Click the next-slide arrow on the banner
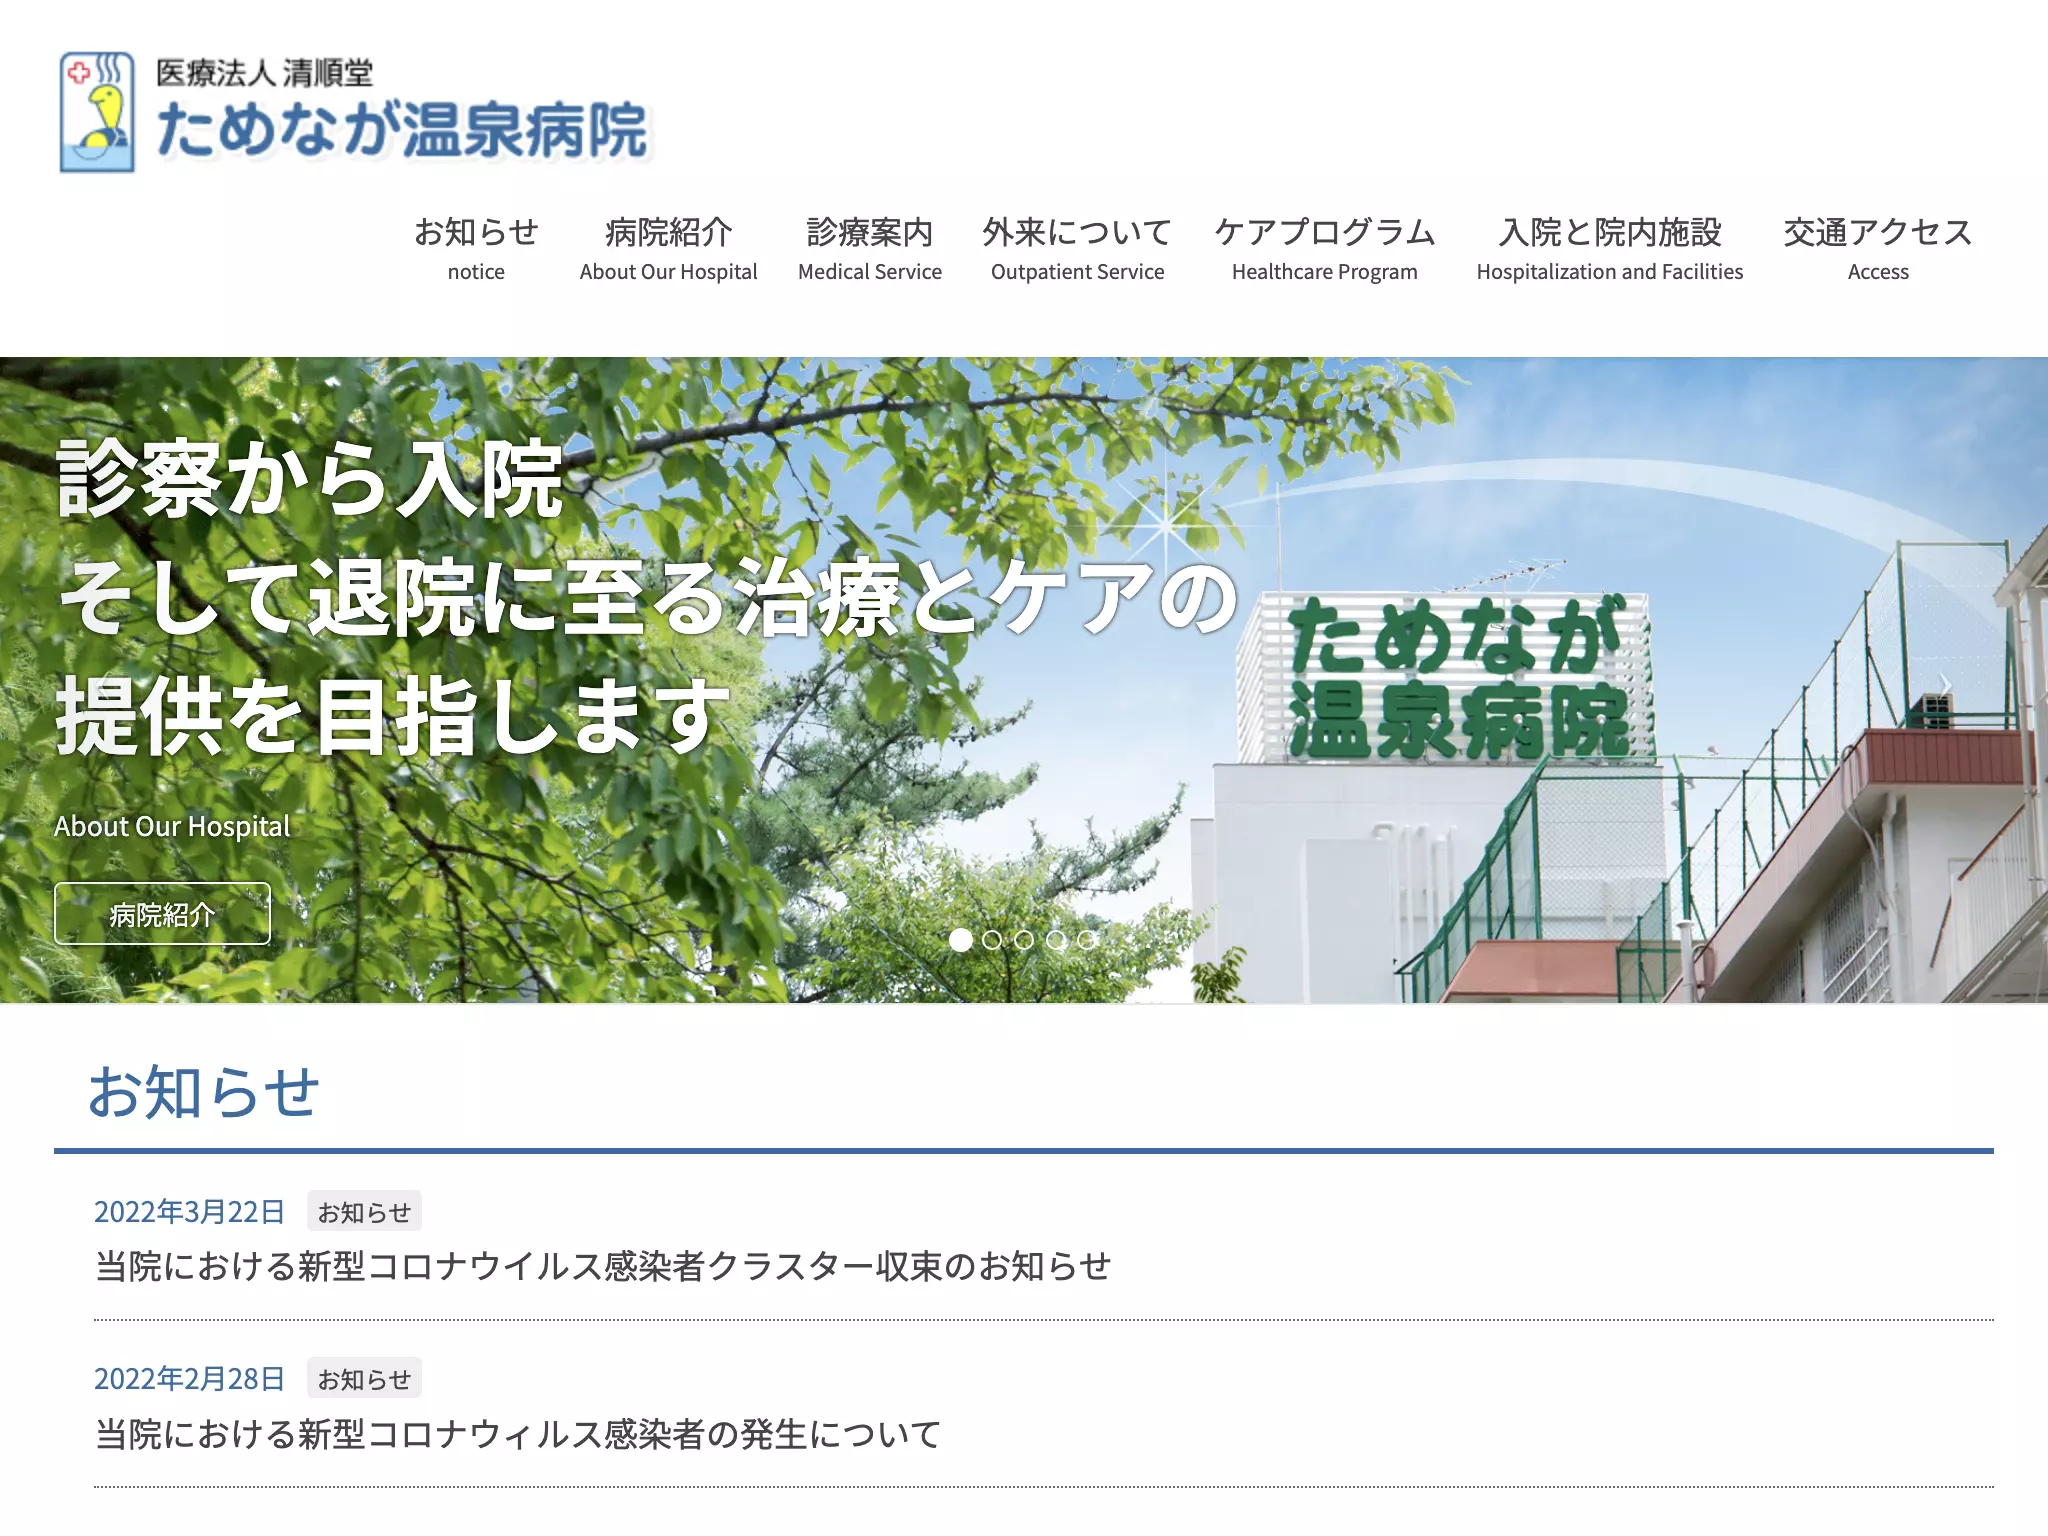2048x1536 pixels. (x=1945, y=685)
